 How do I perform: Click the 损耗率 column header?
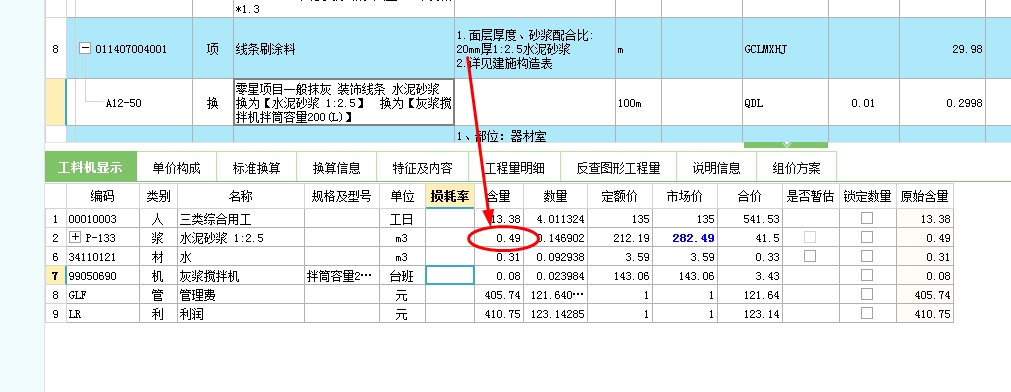[450, 196]
